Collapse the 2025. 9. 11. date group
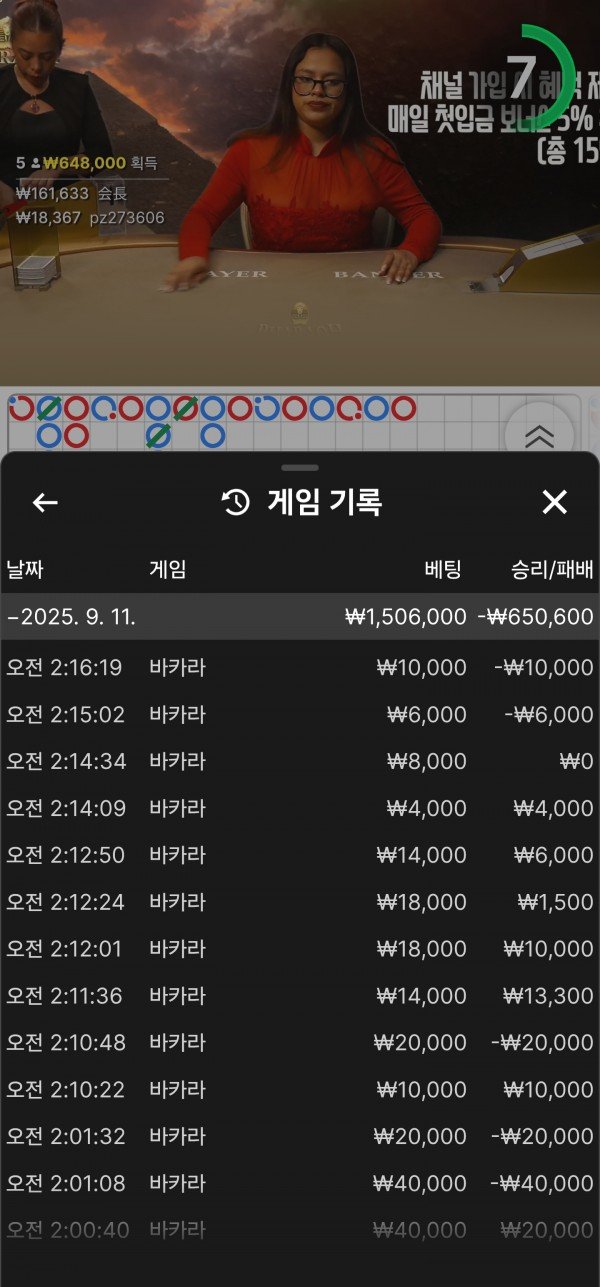The image size is (600, 1287). 300,616
